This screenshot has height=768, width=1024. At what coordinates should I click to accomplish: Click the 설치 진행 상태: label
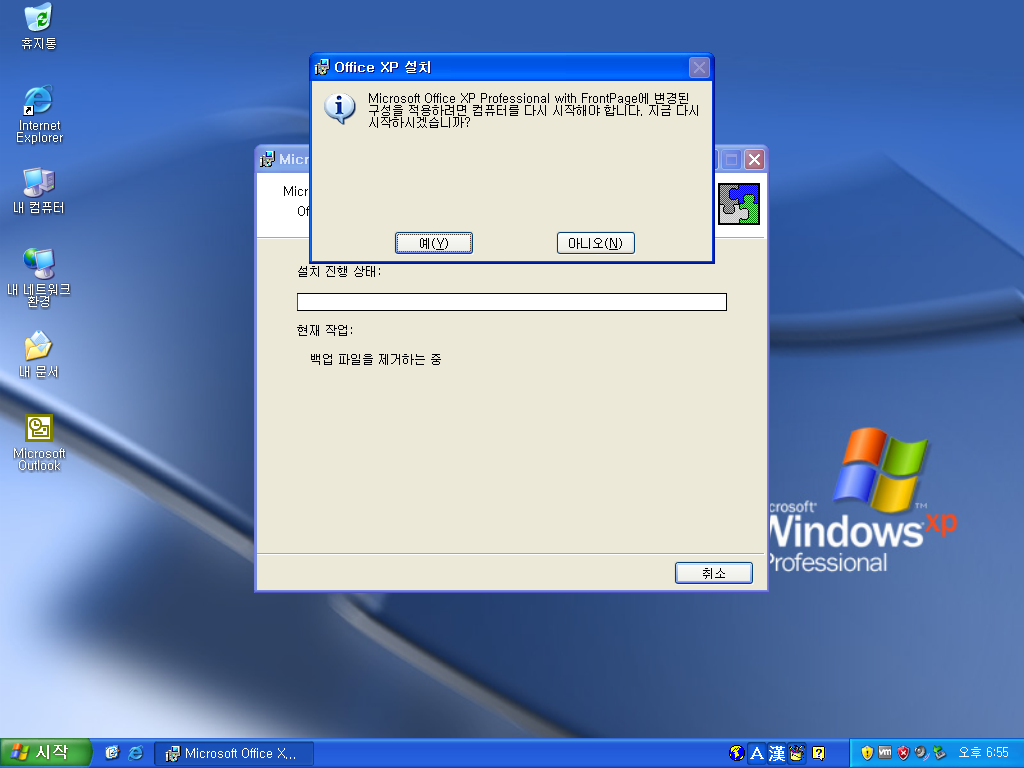[338, 272]
